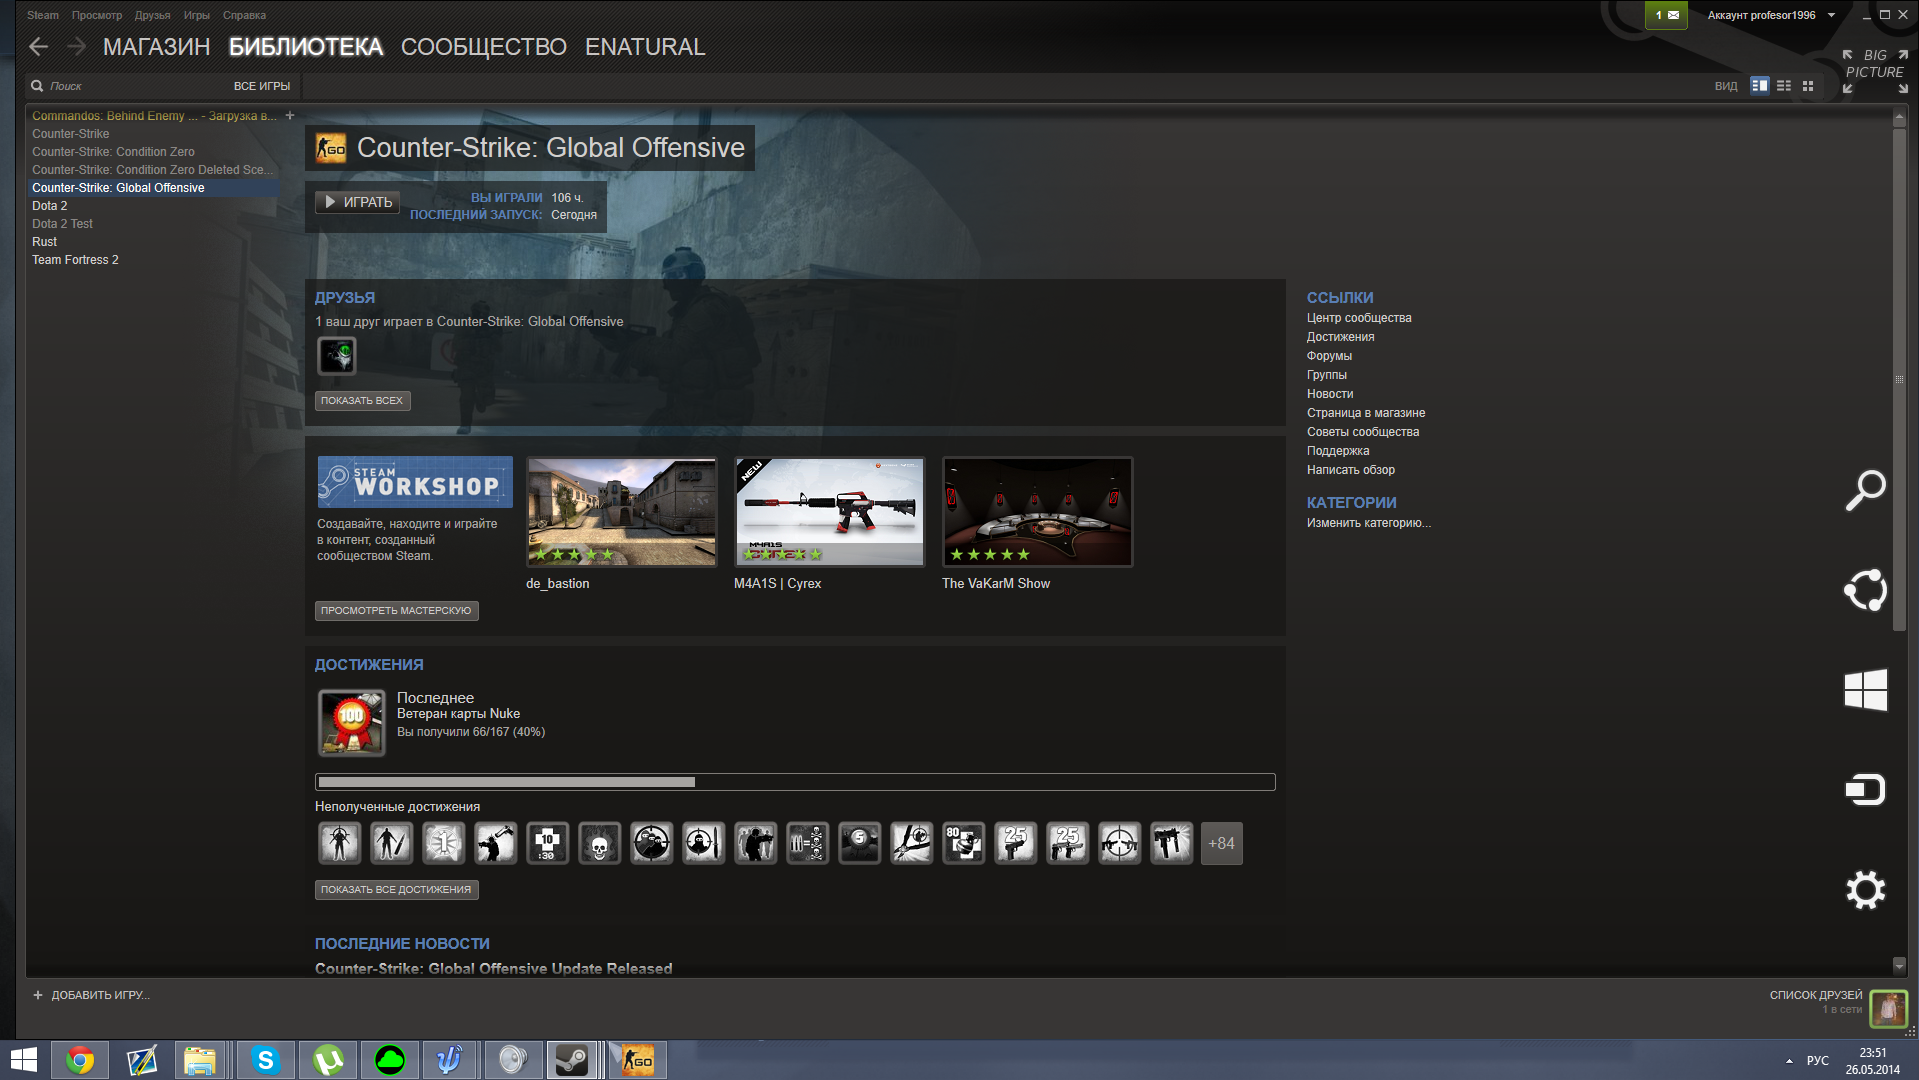Screen dimensions: 1919x1080
Task: Click the magnifier search icon on right edge
Action: click(1865, 490)
